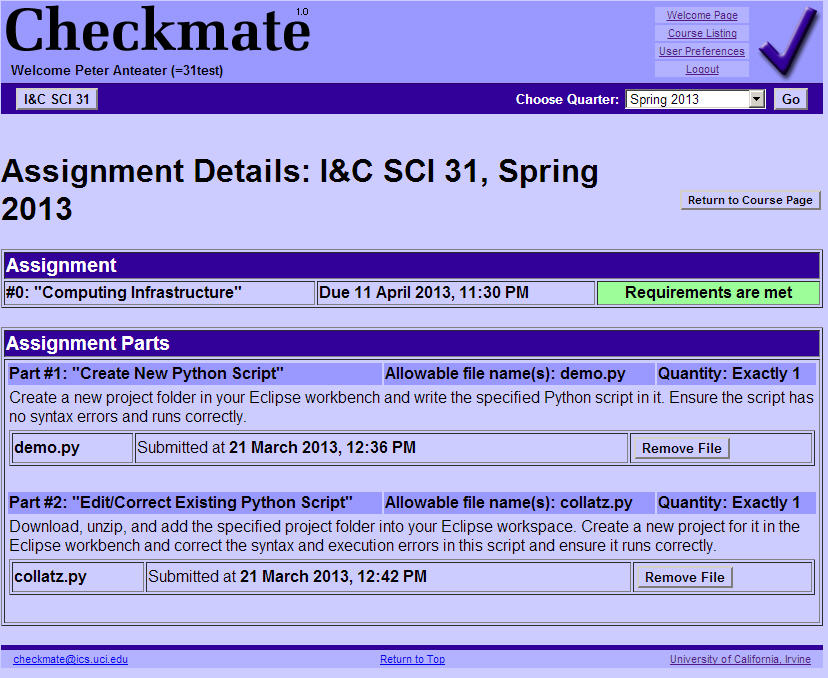Open User Preferences

[702, 51]
